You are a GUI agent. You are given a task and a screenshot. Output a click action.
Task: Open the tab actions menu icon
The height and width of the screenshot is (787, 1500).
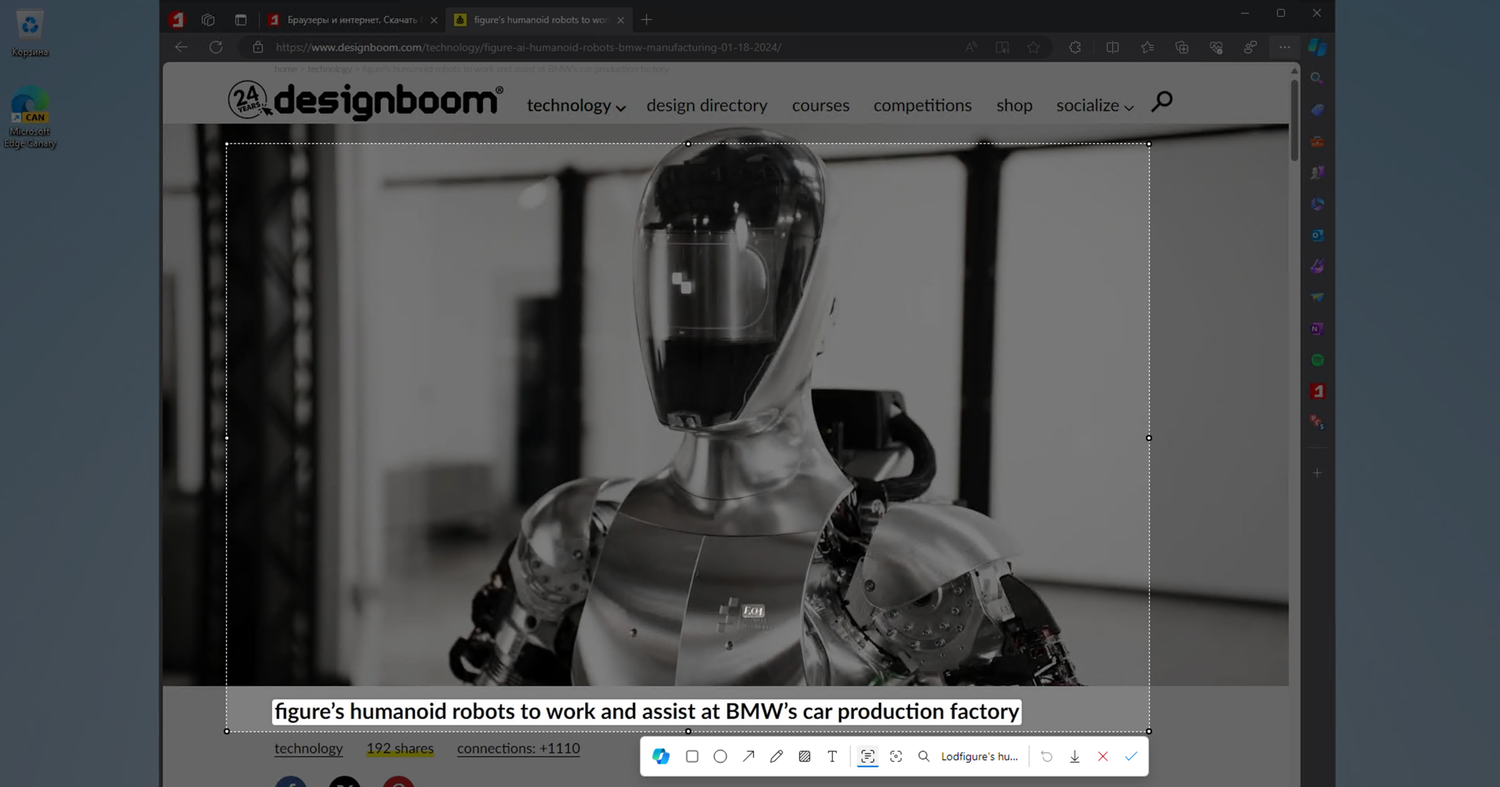[x=241, y=20]
